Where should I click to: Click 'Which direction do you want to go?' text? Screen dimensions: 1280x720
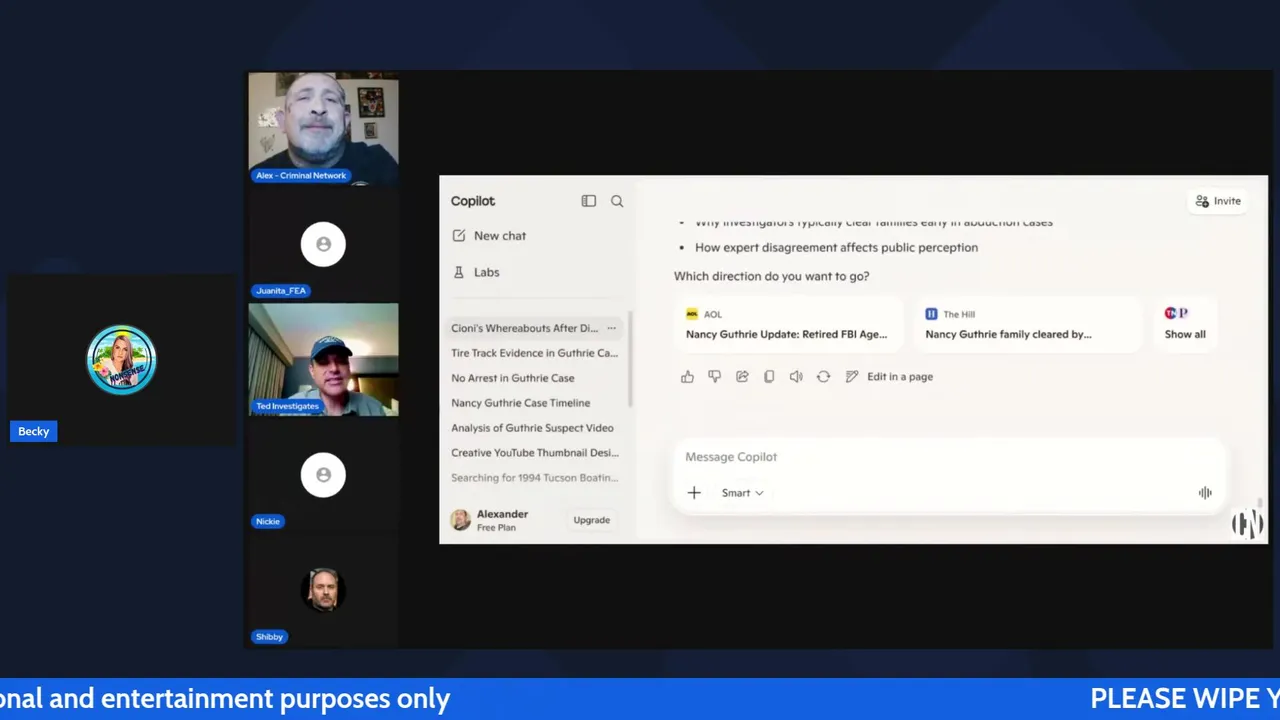[x=771, y=276]
